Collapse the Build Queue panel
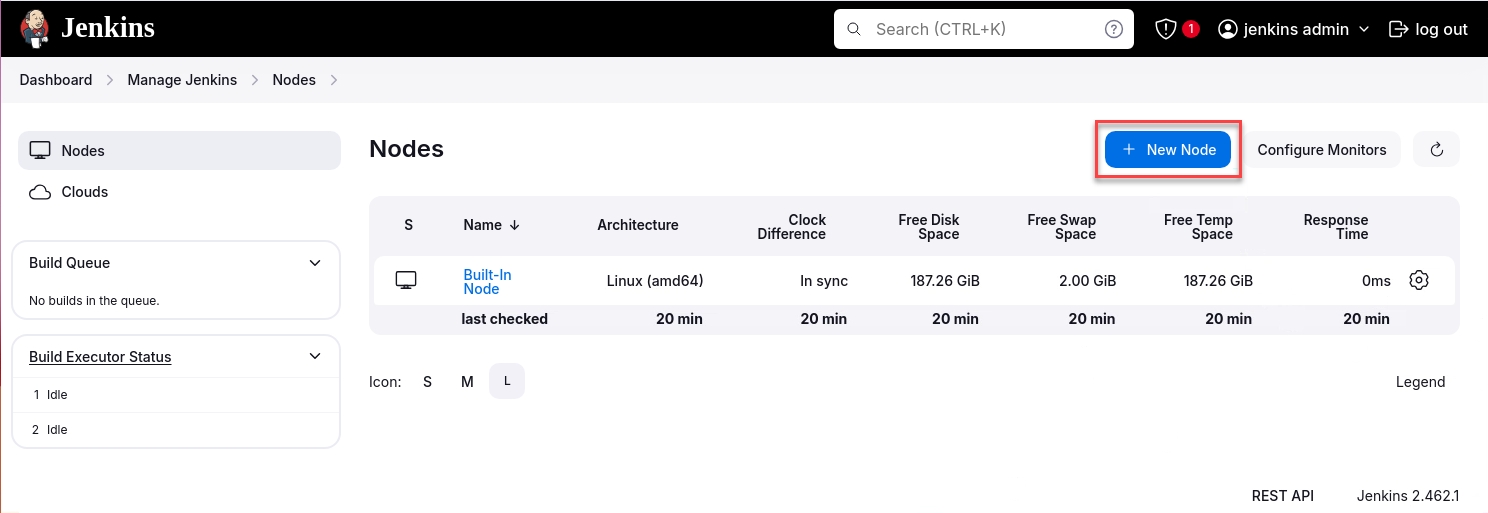Viewport: 1488px width, 513px height. pyautogui.click(x=315, y=263)
